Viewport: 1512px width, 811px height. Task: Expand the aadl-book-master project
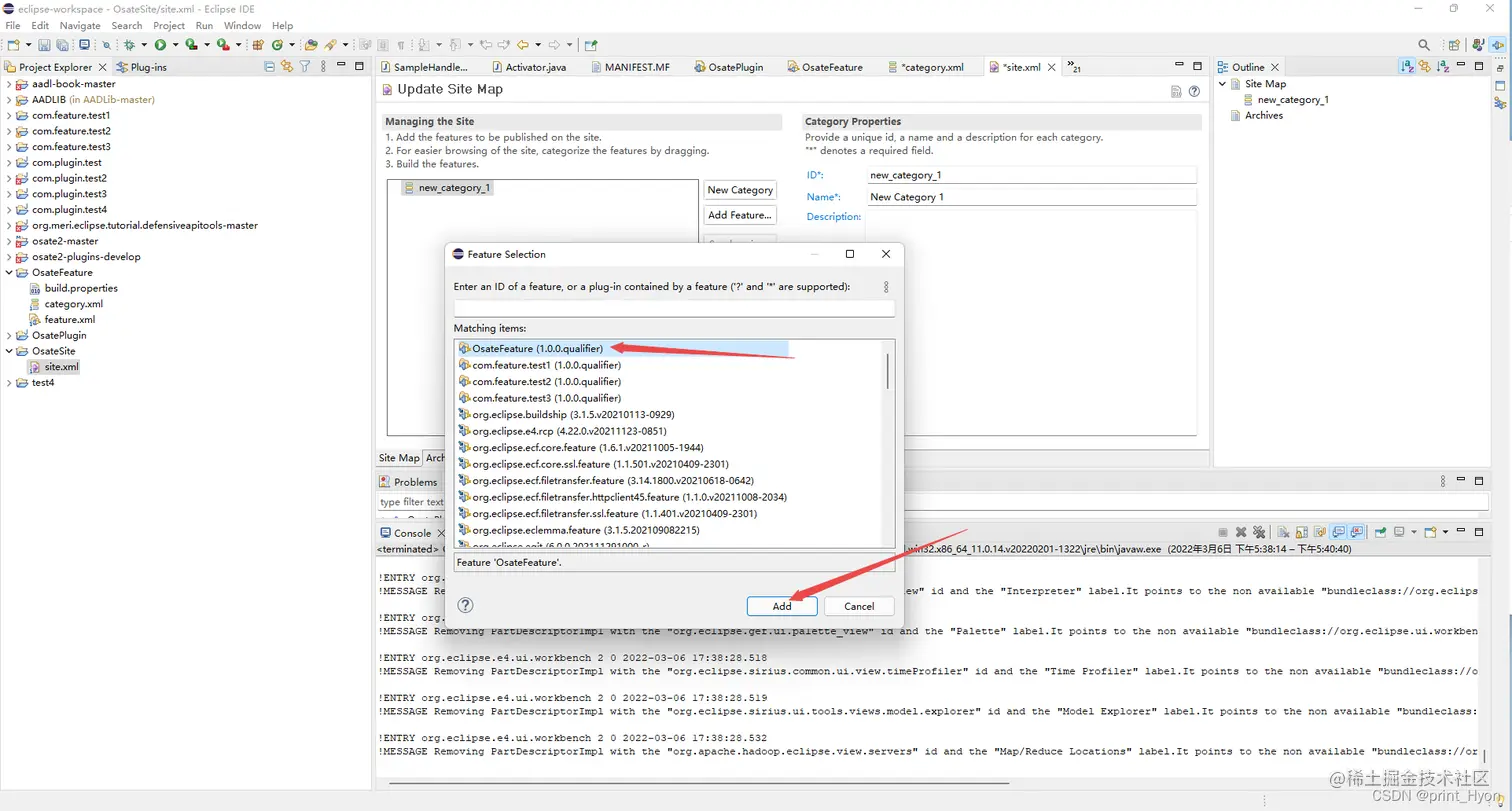[x=9, y=84]
